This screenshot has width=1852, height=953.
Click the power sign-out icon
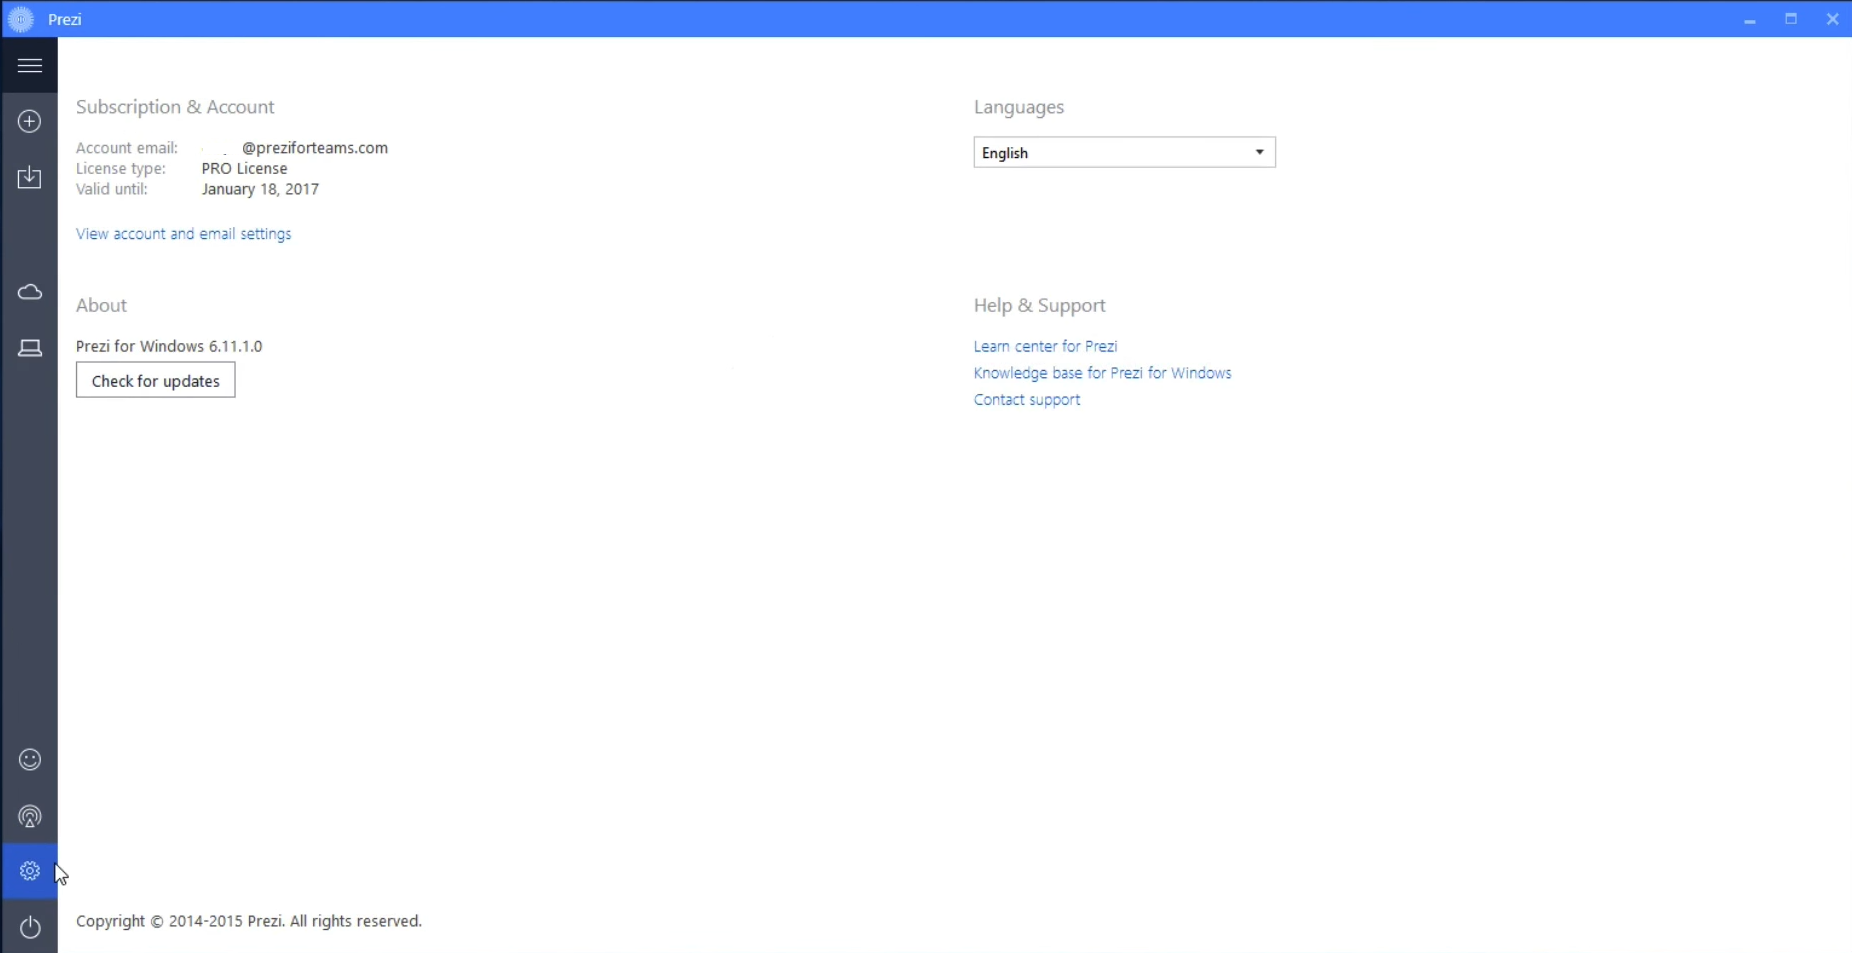30,927
